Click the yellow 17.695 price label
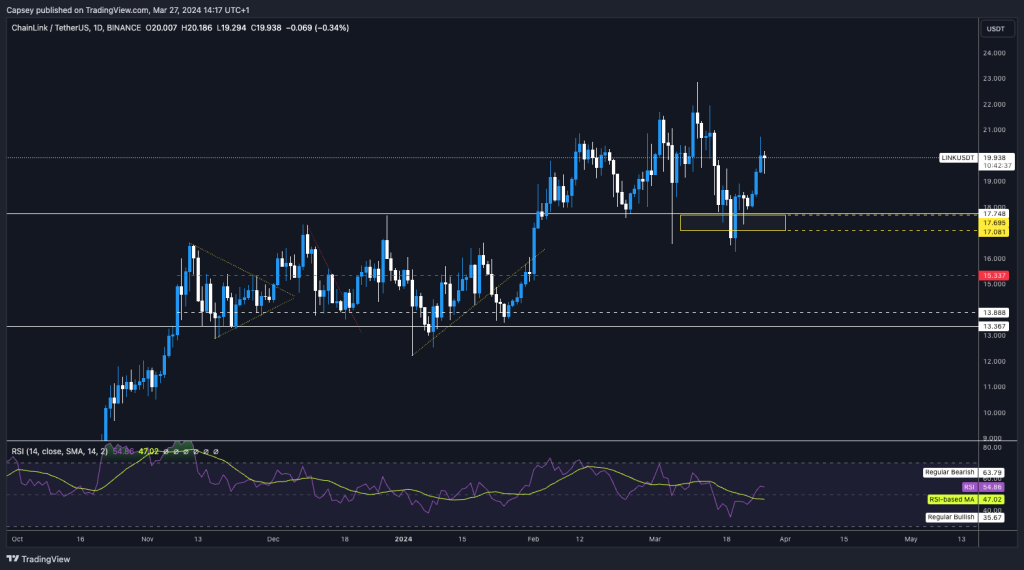 [x=995, y=223]
